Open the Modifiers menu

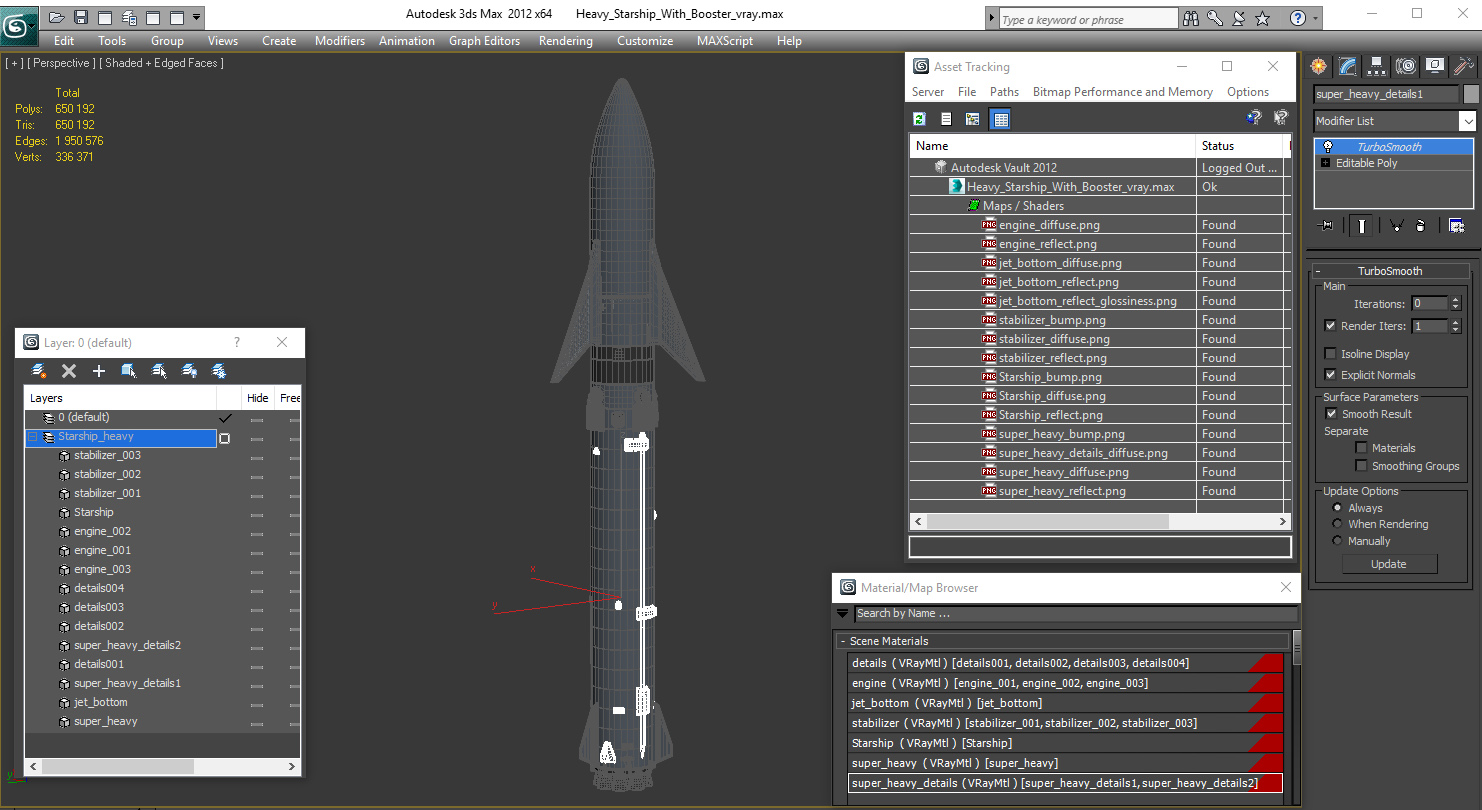pyautogui.click(x=339, y=41)
